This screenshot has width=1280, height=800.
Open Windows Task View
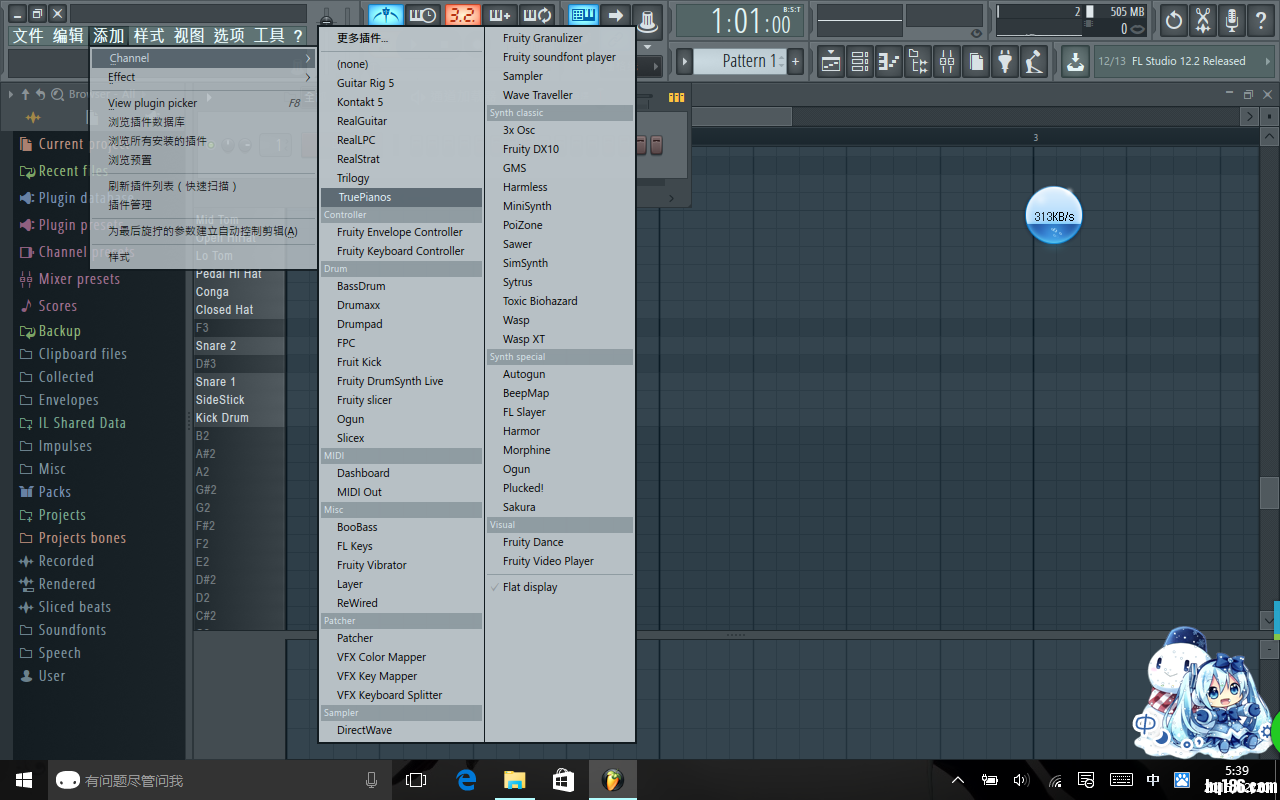coord(416,780)
